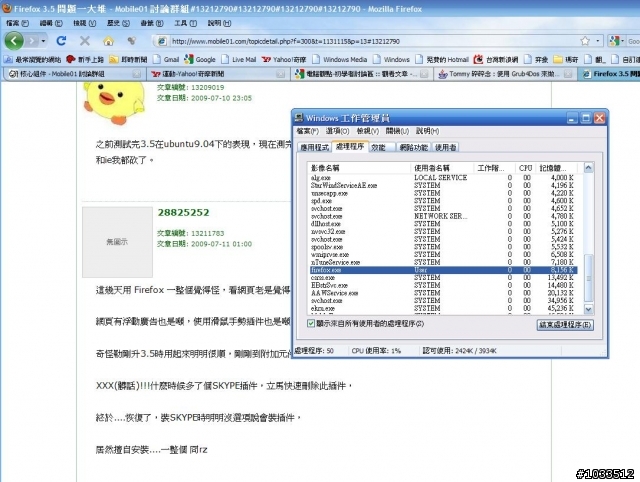Viewport: 640px width, 482px height.
Task: Open the 歷史 menu in Firefox
Action: 118,23
